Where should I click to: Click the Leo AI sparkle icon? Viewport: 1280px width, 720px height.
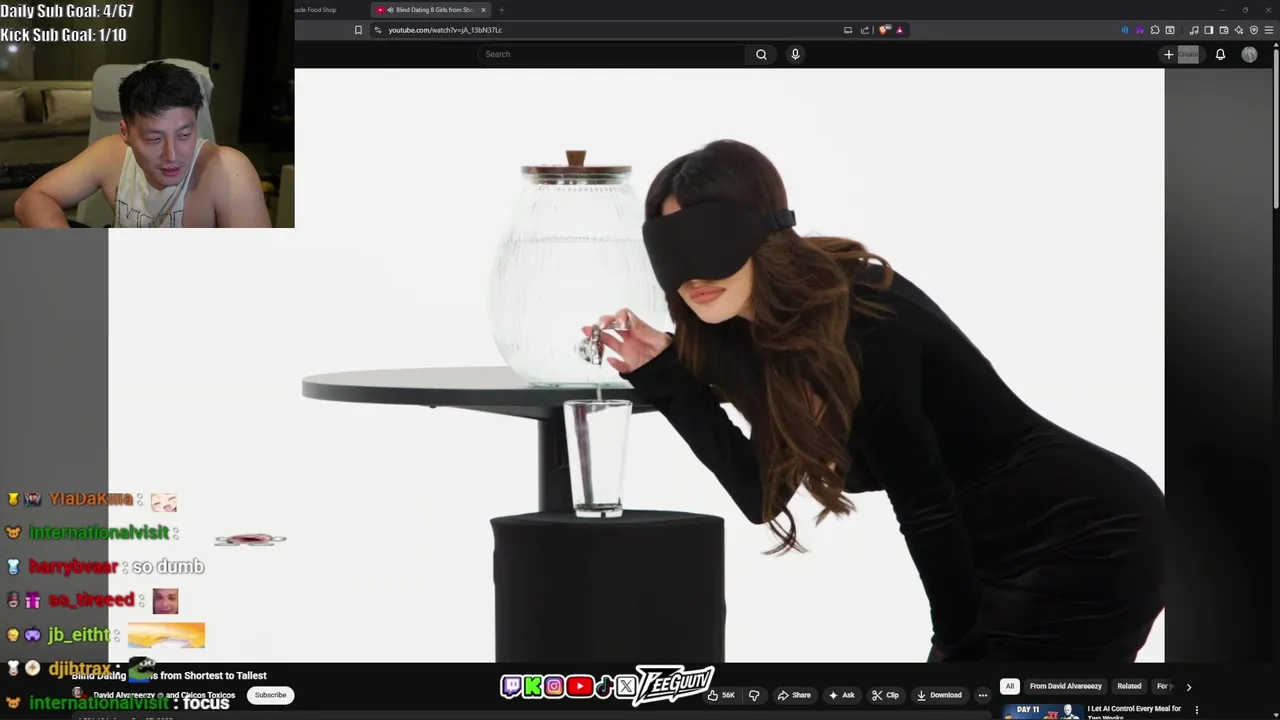pyautogui.click(x=1239, y=30)
